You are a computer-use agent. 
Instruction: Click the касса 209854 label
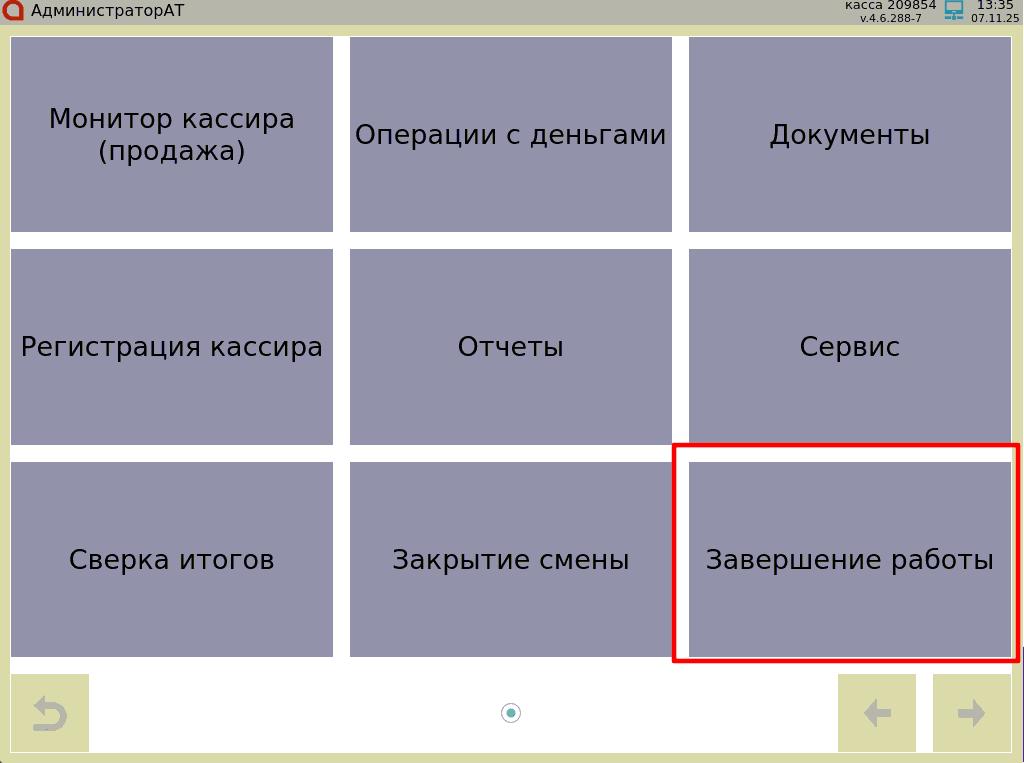(890, 5)
